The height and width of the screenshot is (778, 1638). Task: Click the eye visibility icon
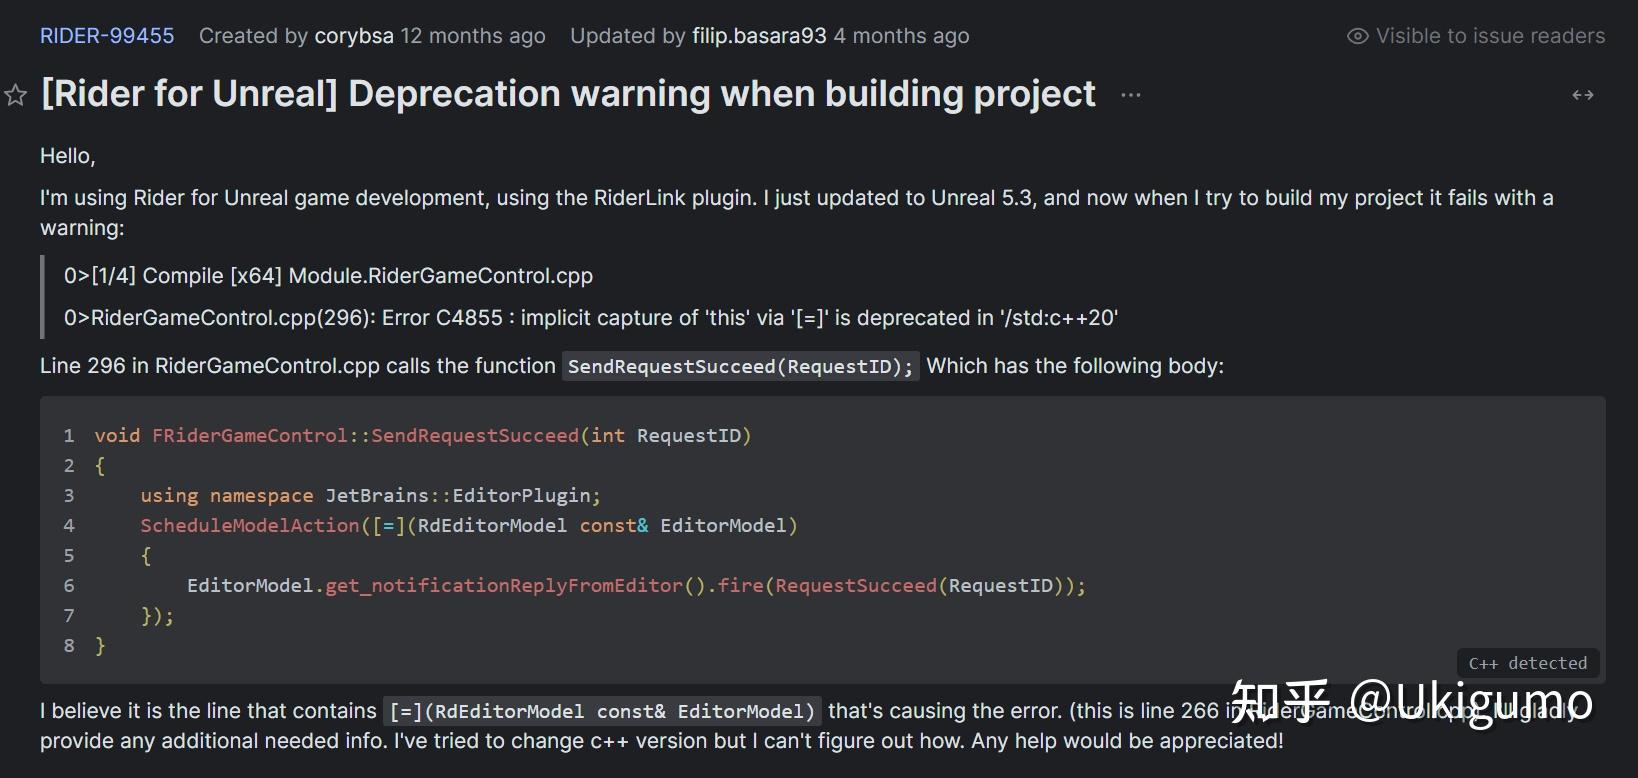[x=1357, y=36]
